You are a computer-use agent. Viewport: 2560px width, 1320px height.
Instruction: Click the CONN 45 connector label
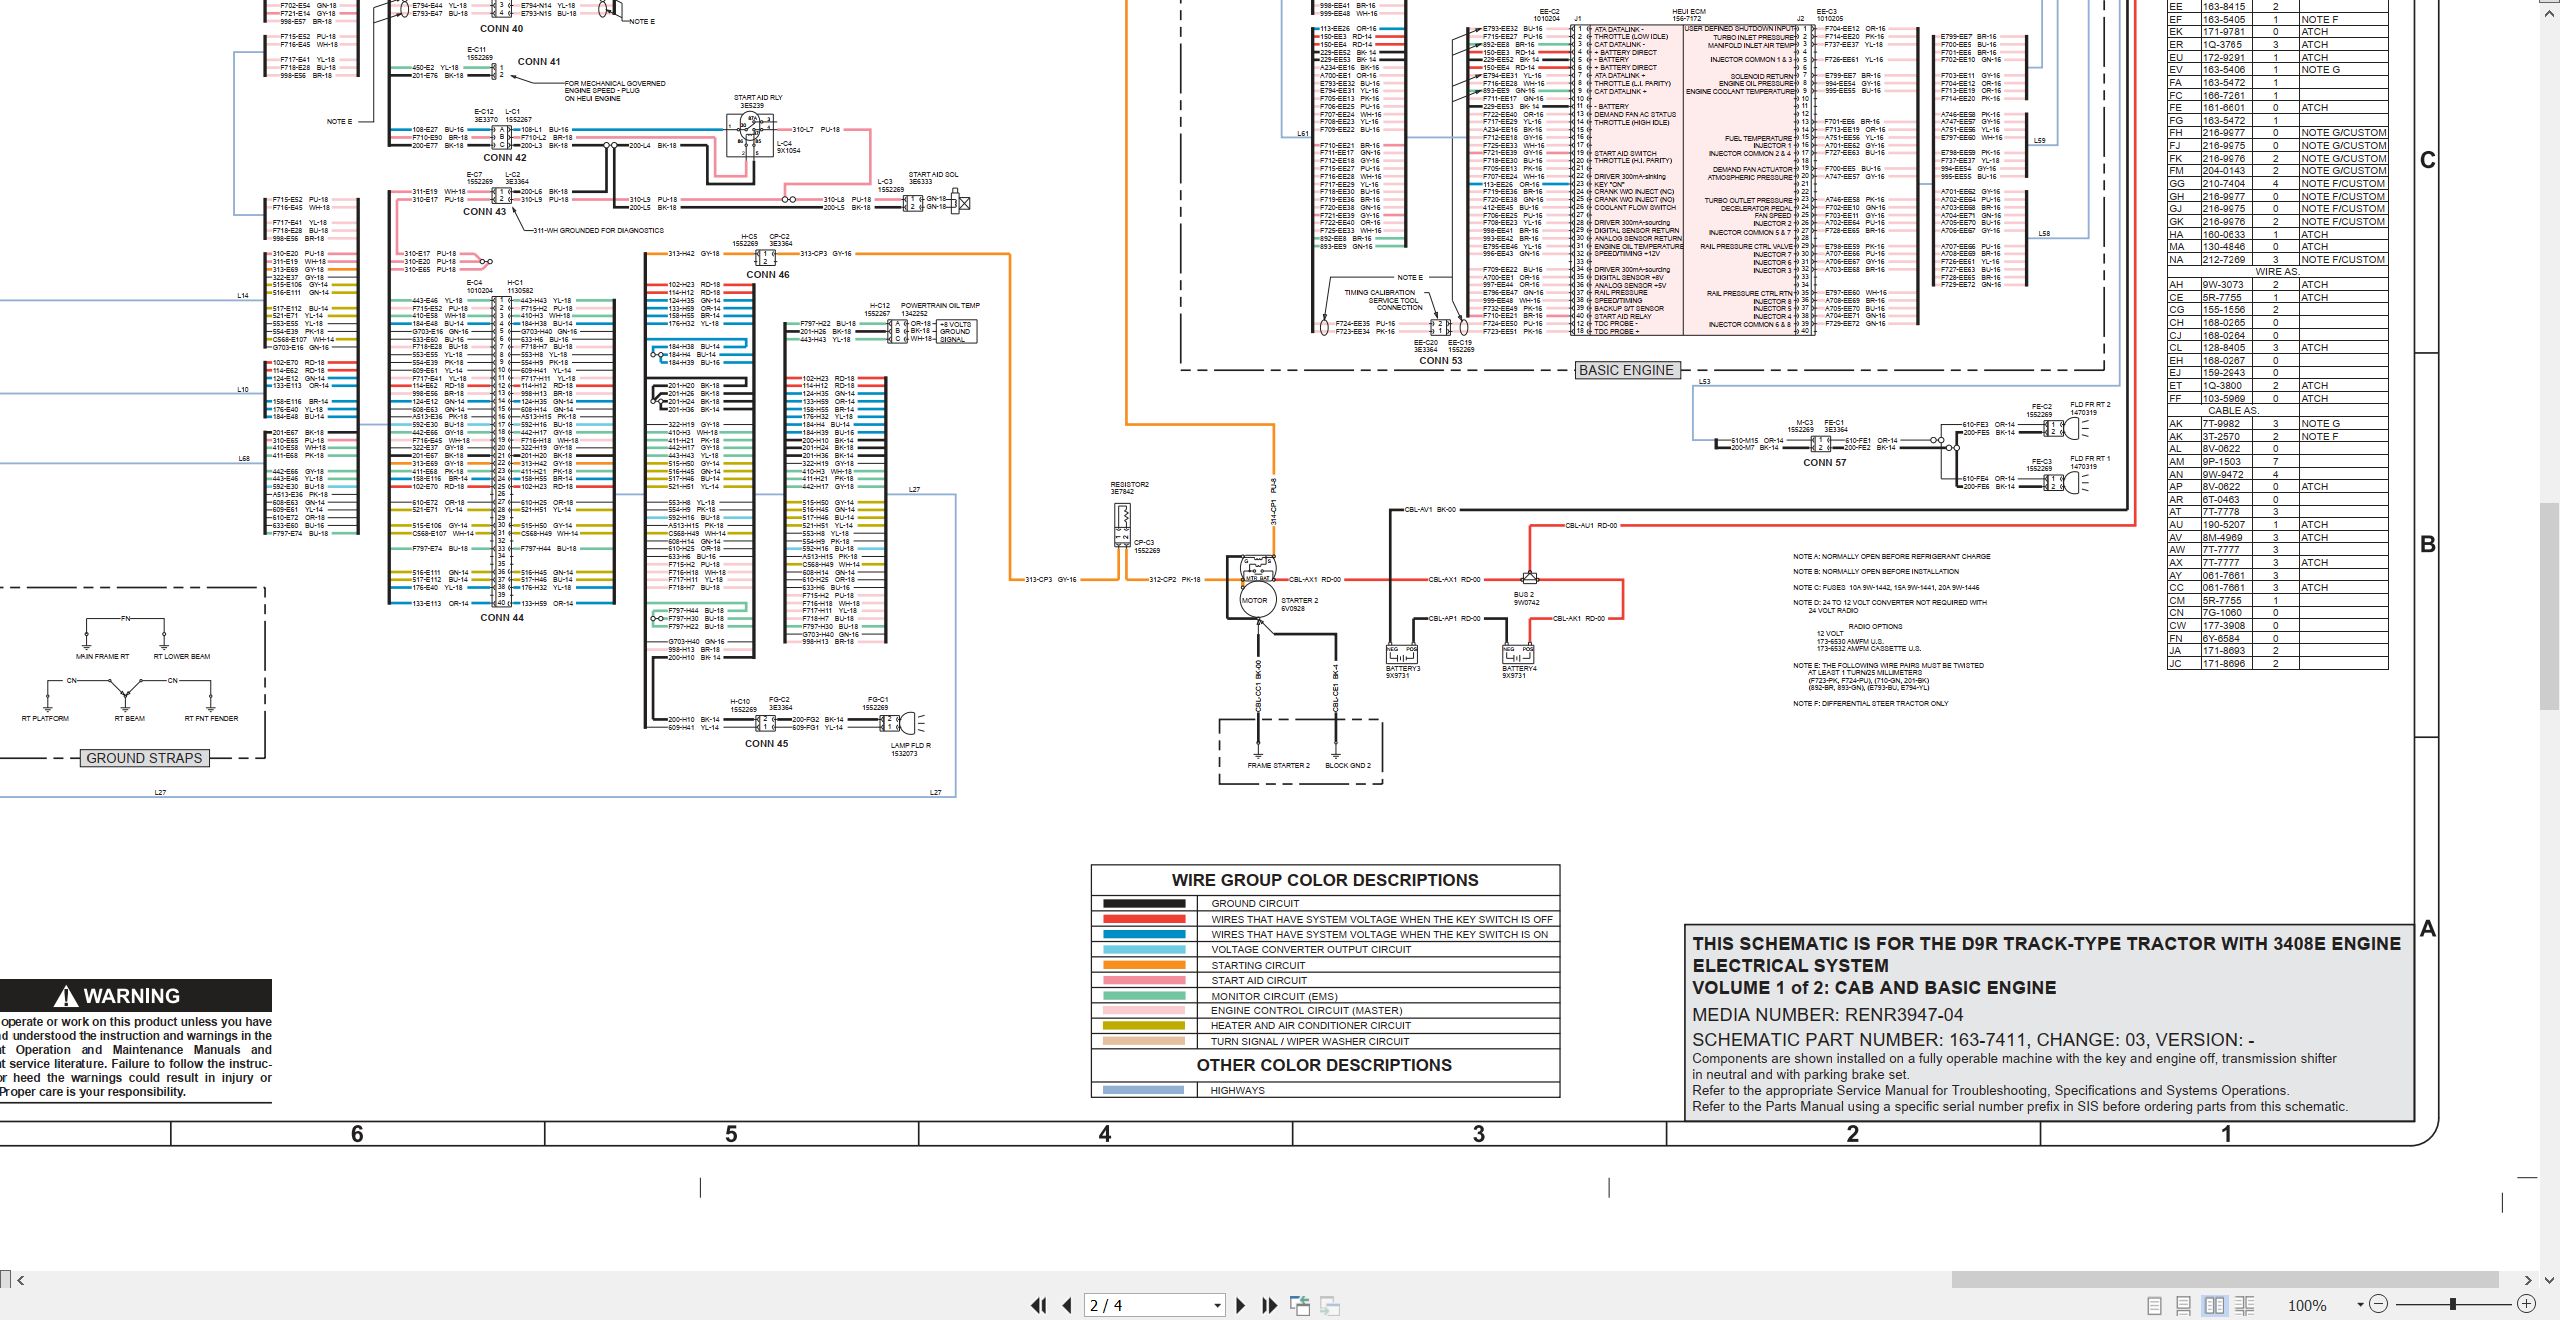click(766, 744)
